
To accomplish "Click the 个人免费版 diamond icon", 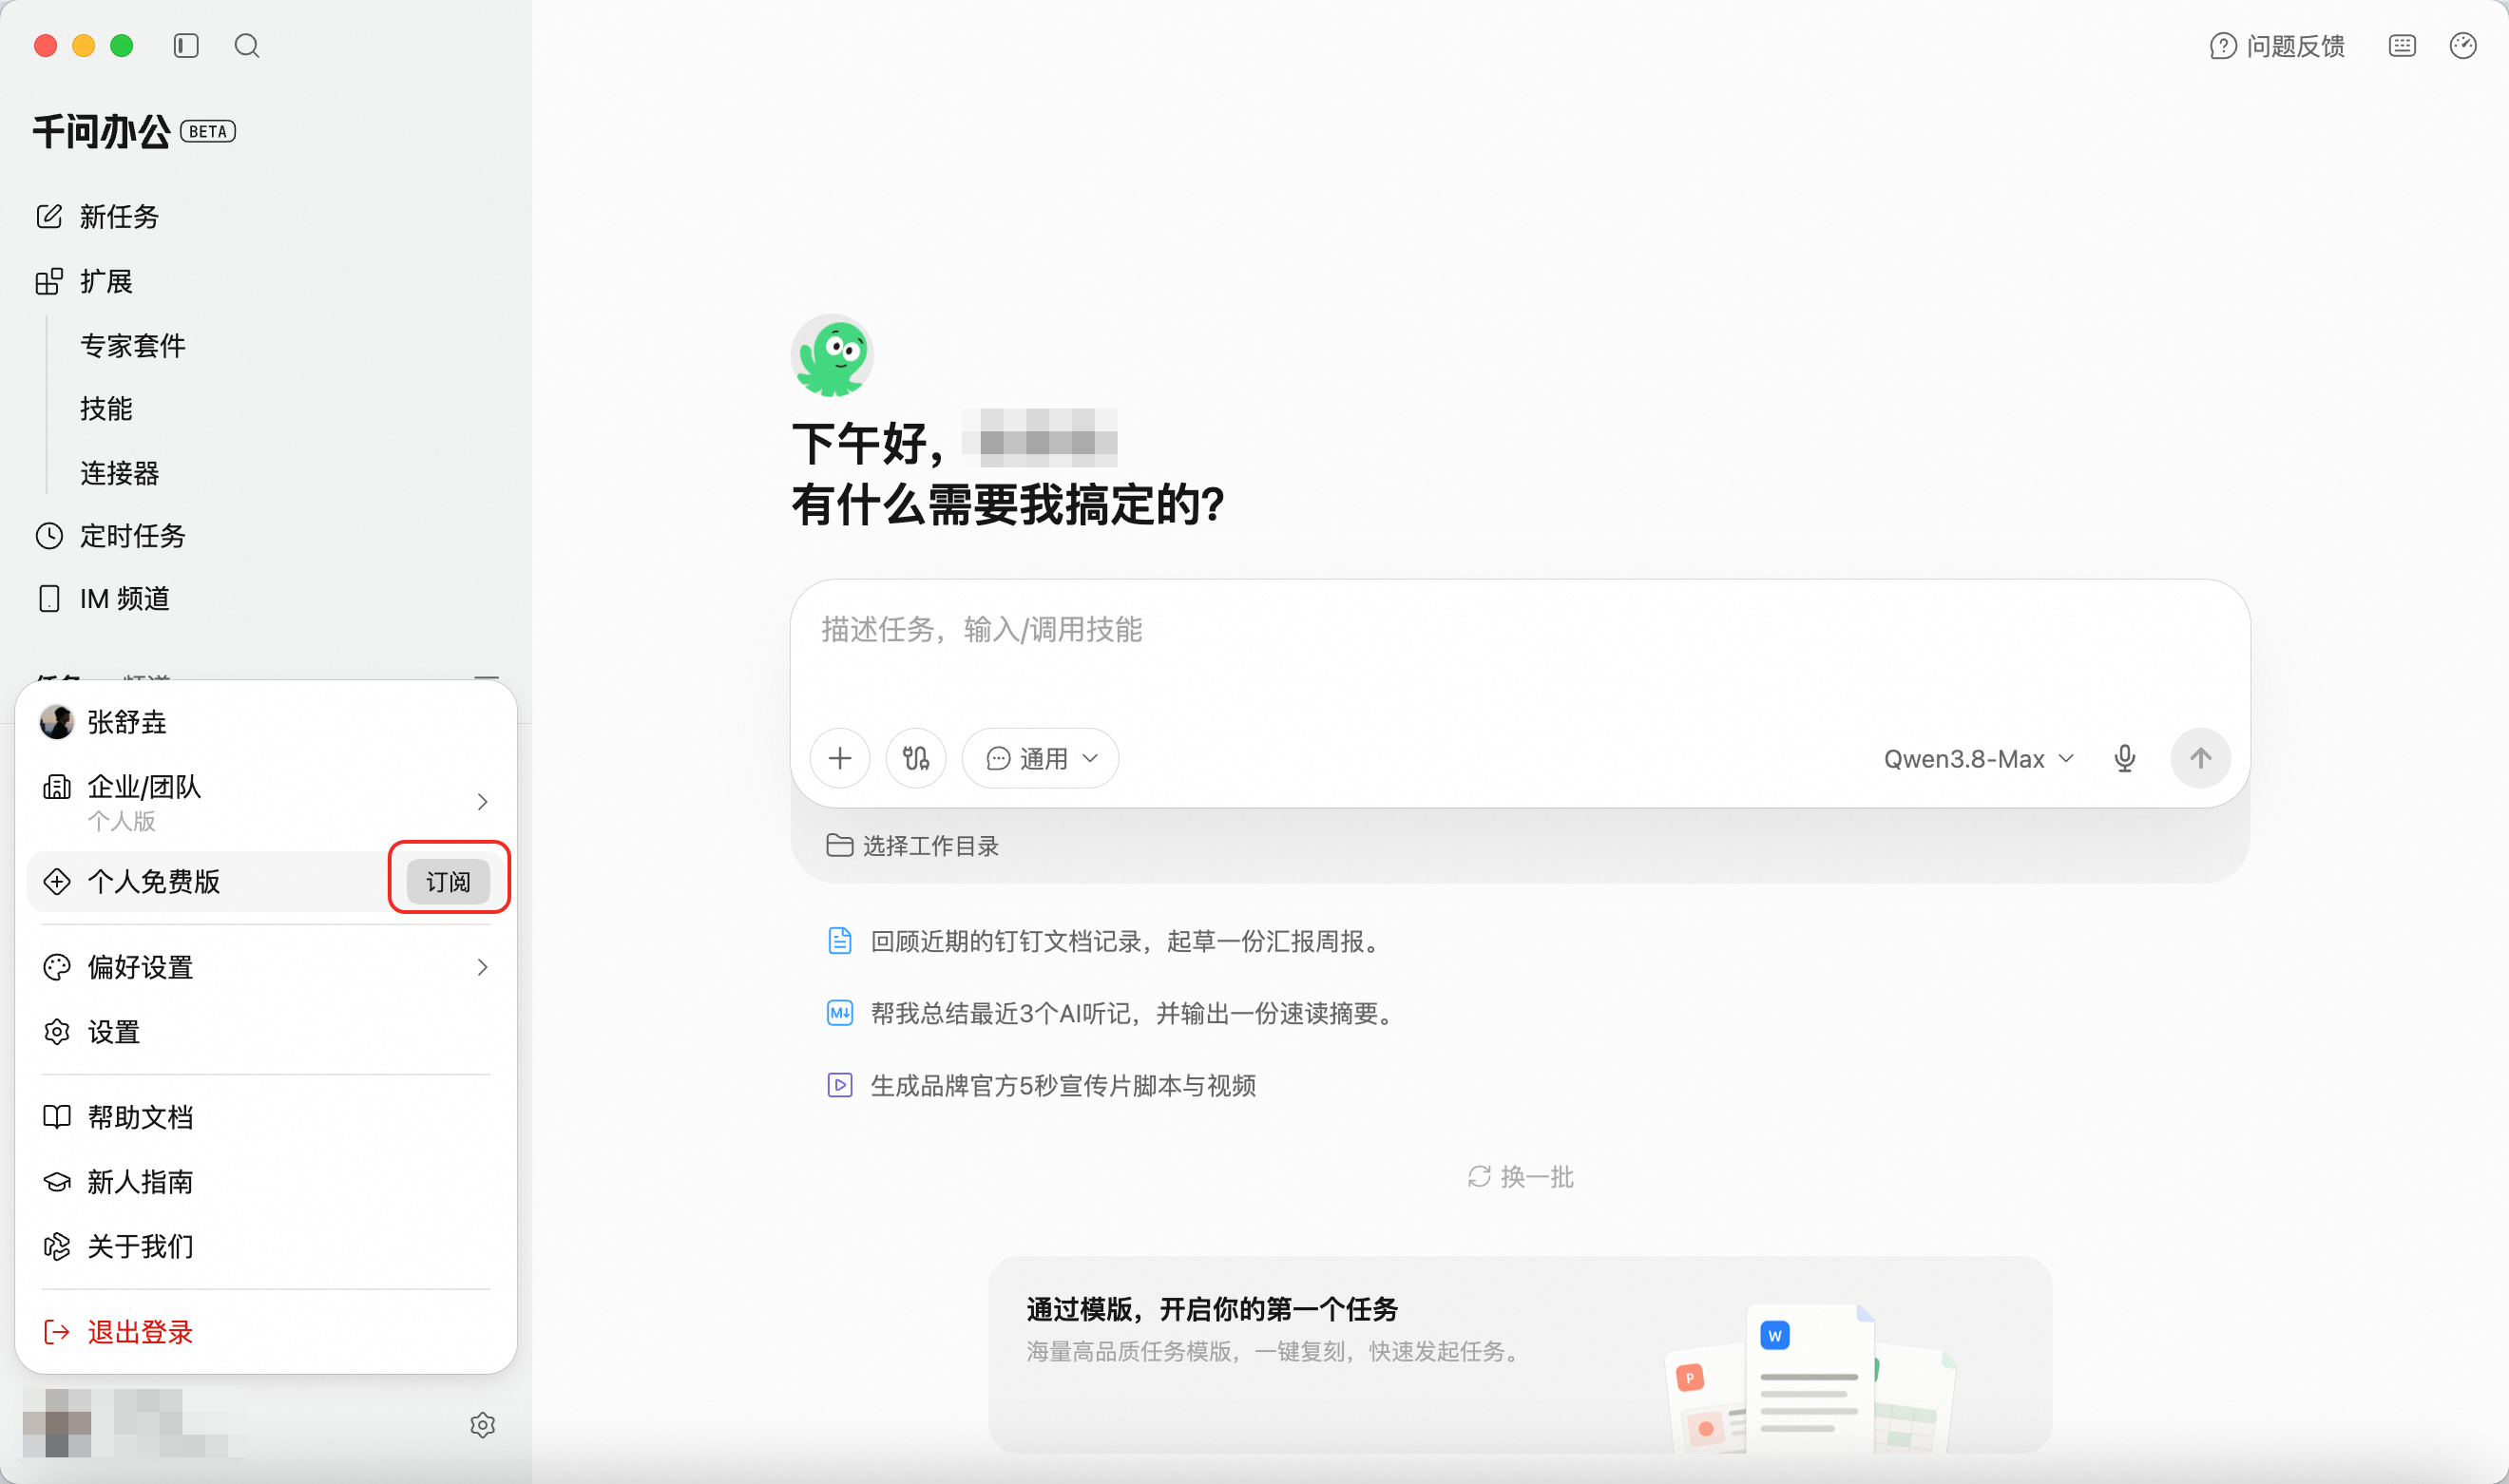I will (x=57, y=881).
